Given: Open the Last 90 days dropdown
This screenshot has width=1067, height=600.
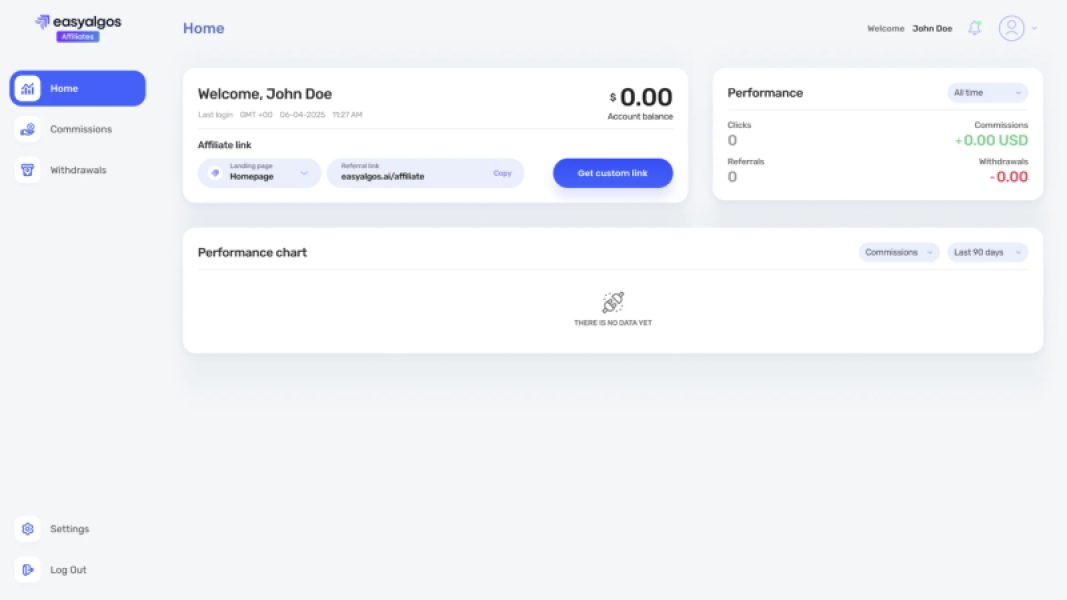Looking at the screenshot, I should coord(987,252).
